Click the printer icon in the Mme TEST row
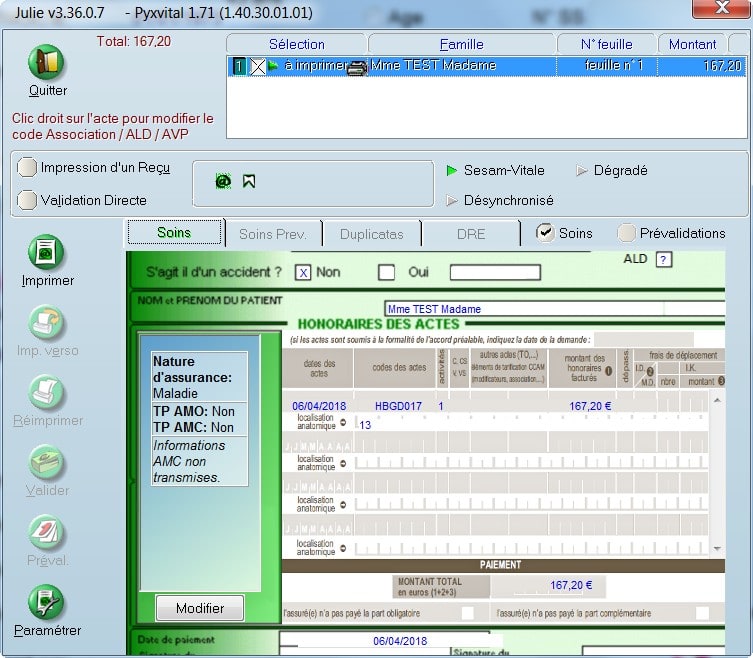Screen dimensions: 753x658 [357, 67]
